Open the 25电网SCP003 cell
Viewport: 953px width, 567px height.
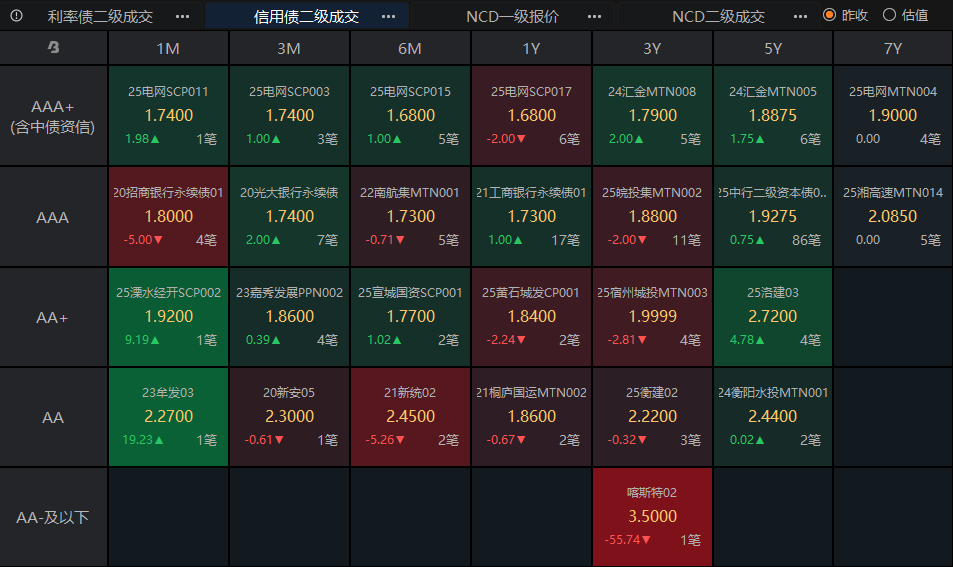point(289,115)
